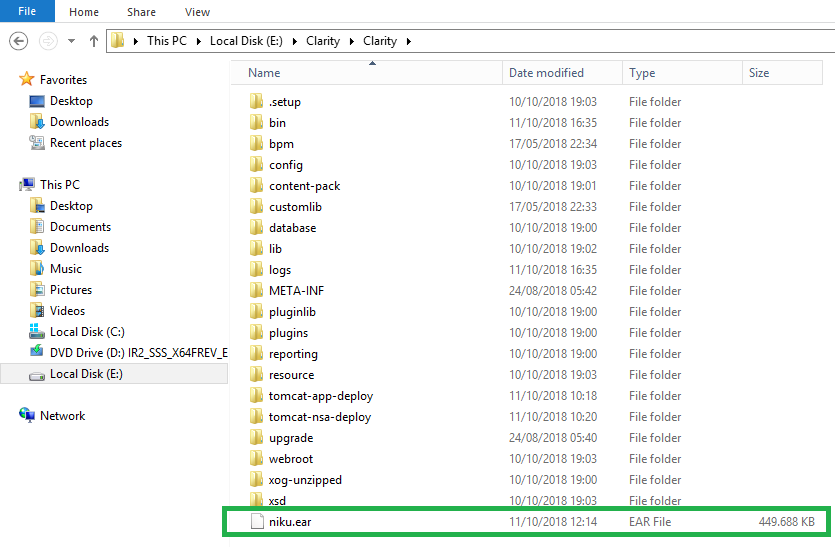Go up one folder level arrow
Screen dimensions: 835x547
click(94, 41)
